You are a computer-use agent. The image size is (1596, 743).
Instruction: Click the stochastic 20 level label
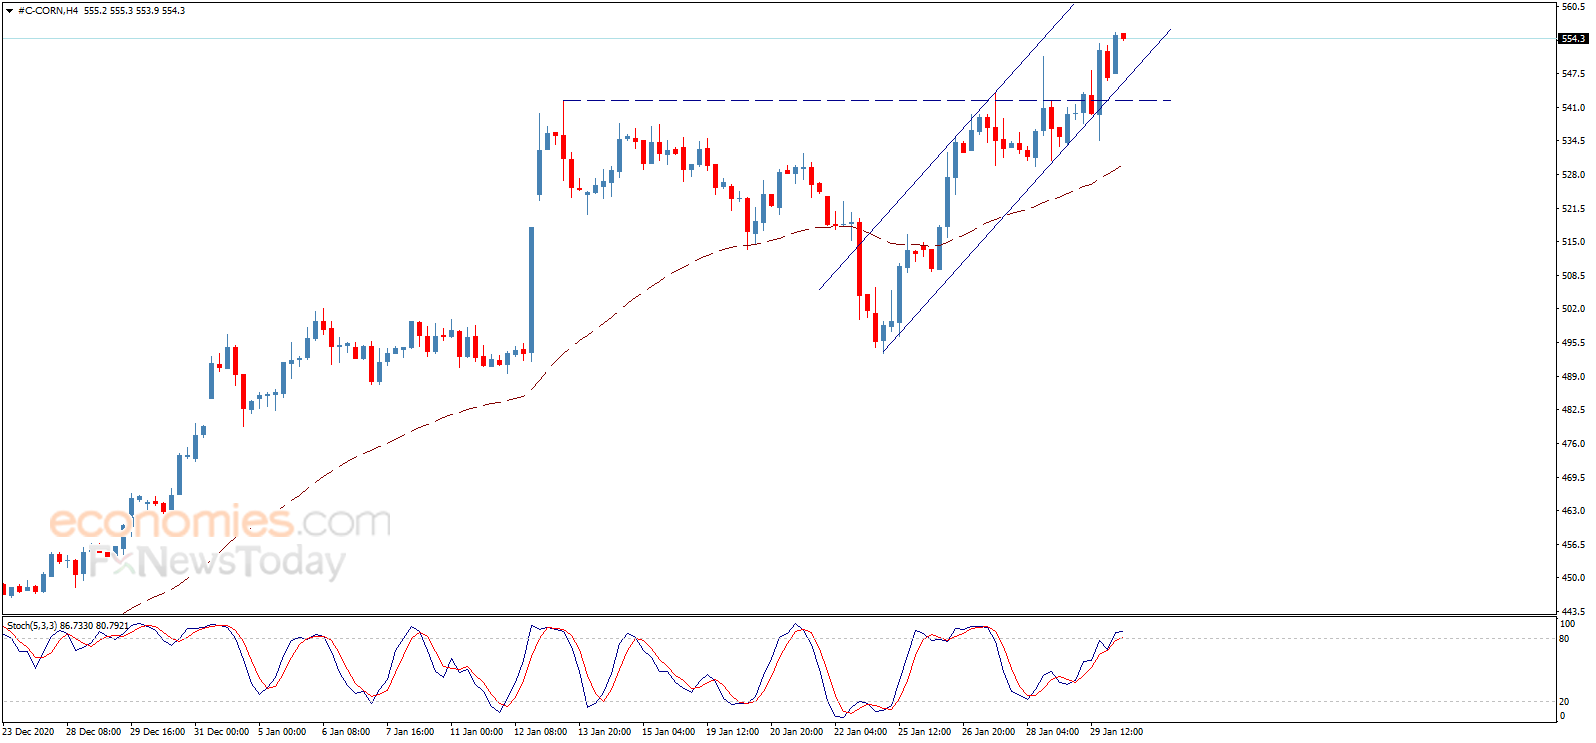click(1564, 701)
